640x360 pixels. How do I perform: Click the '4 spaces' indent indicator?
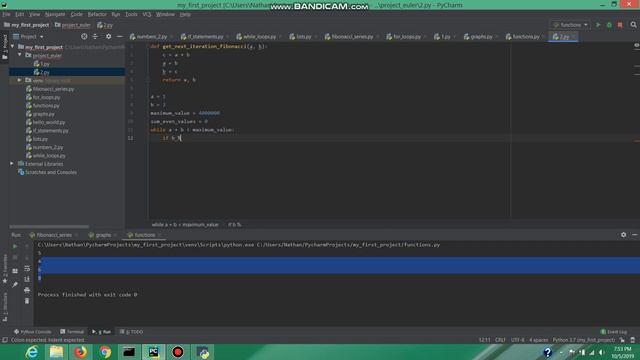[x=538, y=340]
